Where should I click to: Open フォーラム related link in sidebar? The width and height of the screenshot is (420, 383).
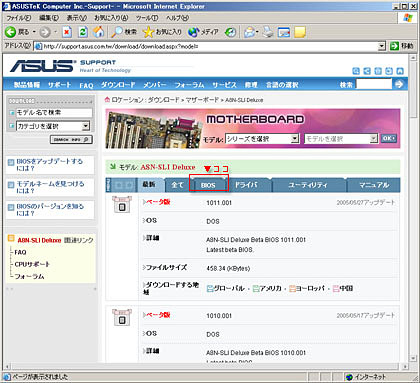29,276
